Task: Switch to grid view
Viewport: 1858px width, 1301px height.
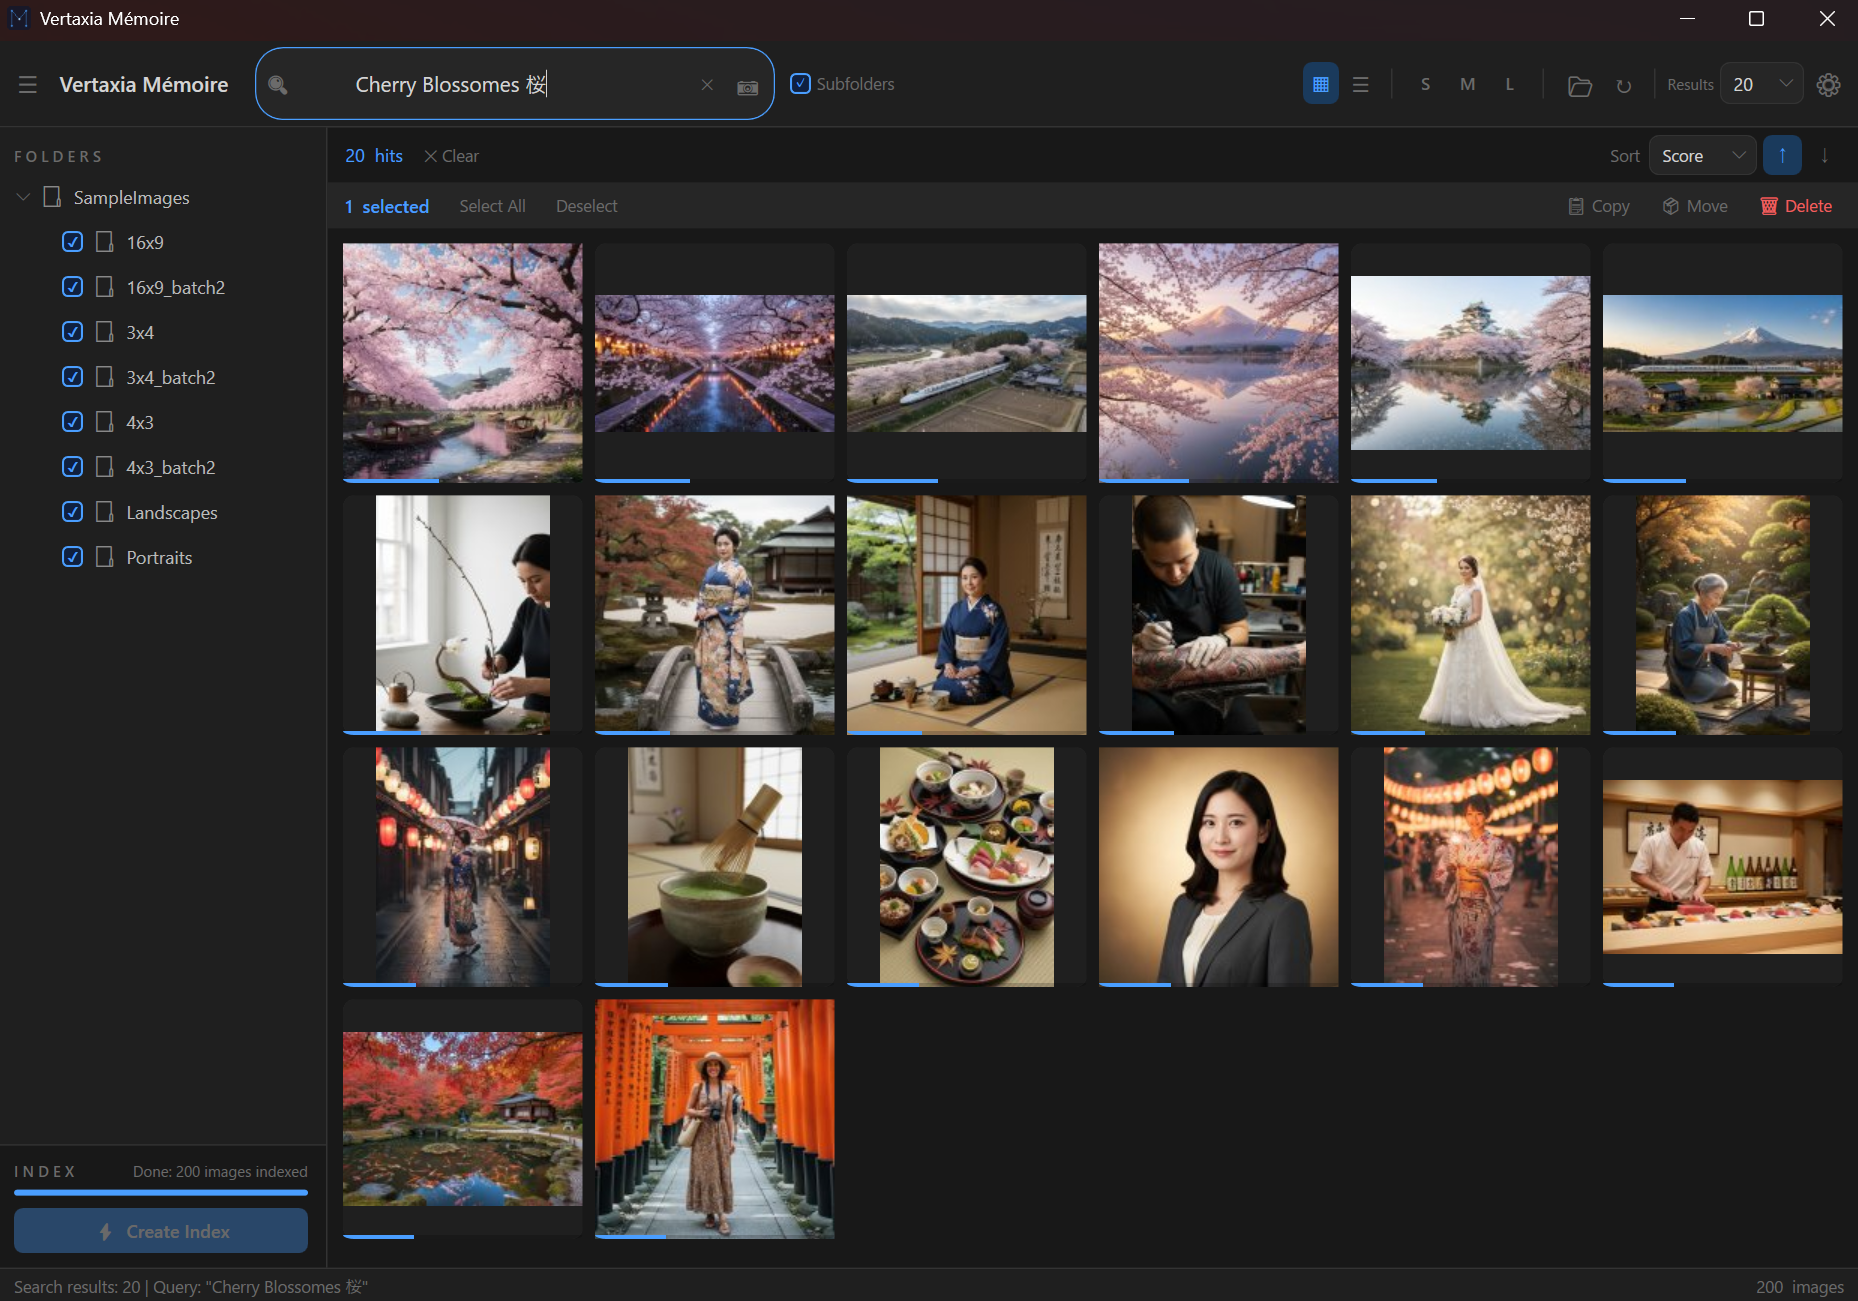Action: 1320,85
